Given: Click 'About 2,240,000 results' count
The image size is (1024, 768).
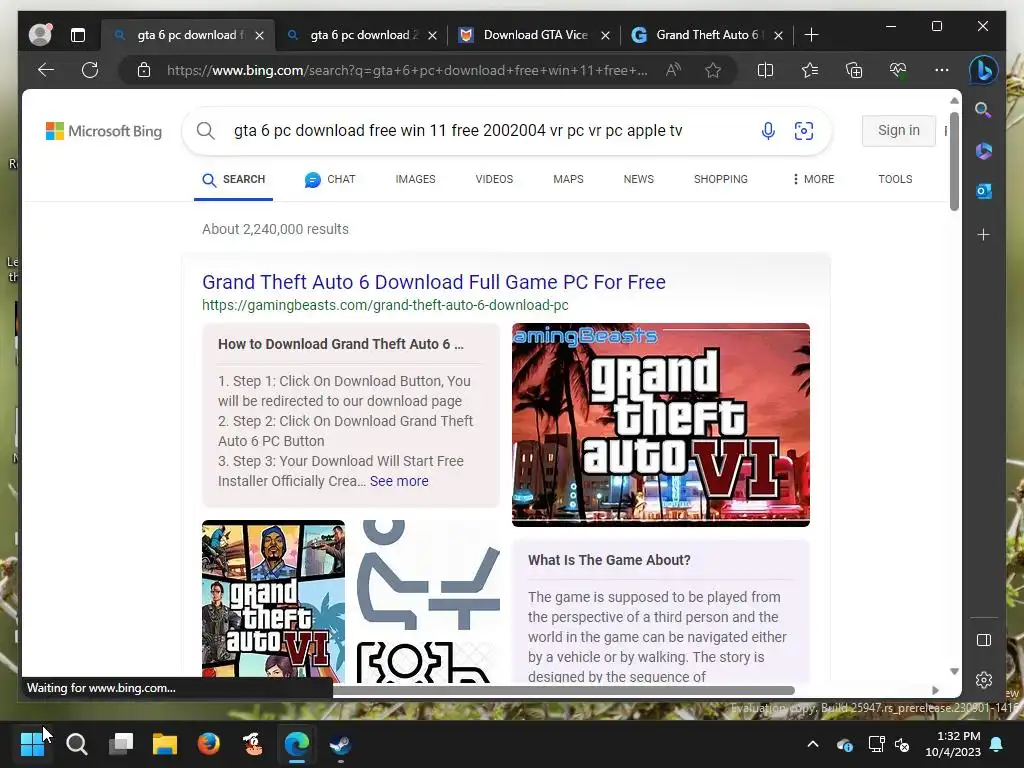Looking at the screenshot, I should (x=275, y=229).
